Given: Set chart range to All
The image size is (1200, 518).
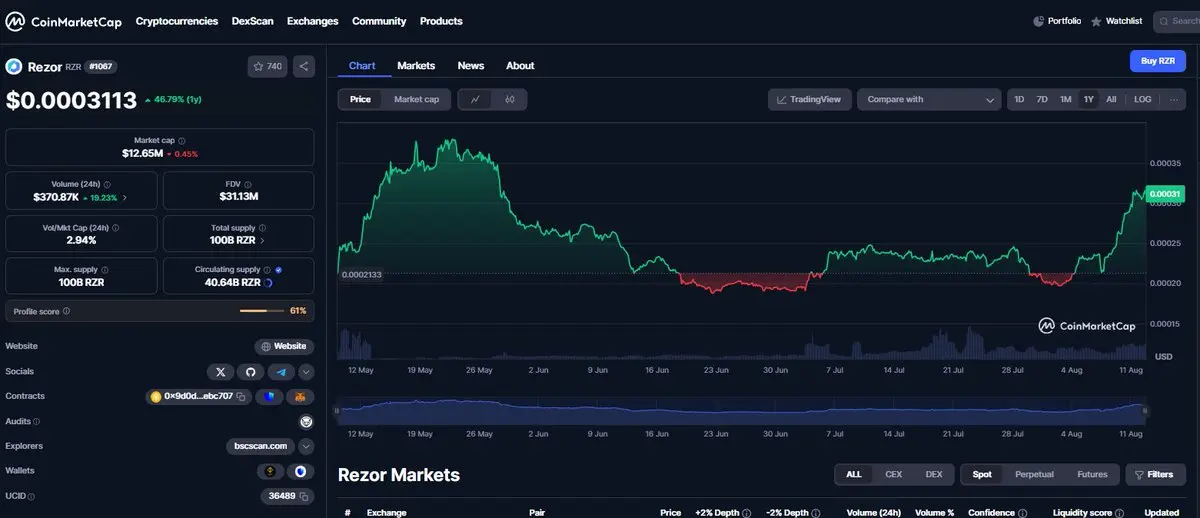Looking at the screenshot, I should (1111, 99).
